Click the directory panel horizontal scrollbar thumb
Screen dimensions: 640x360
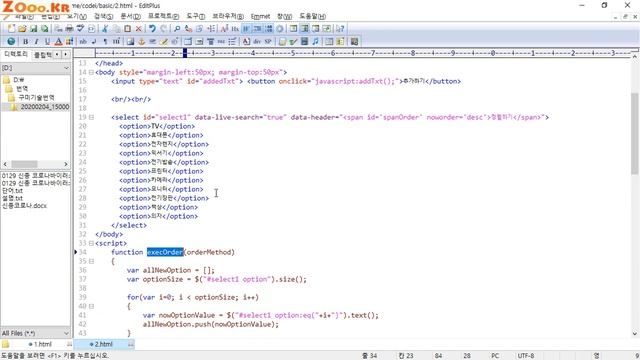[x=24, y=164]
